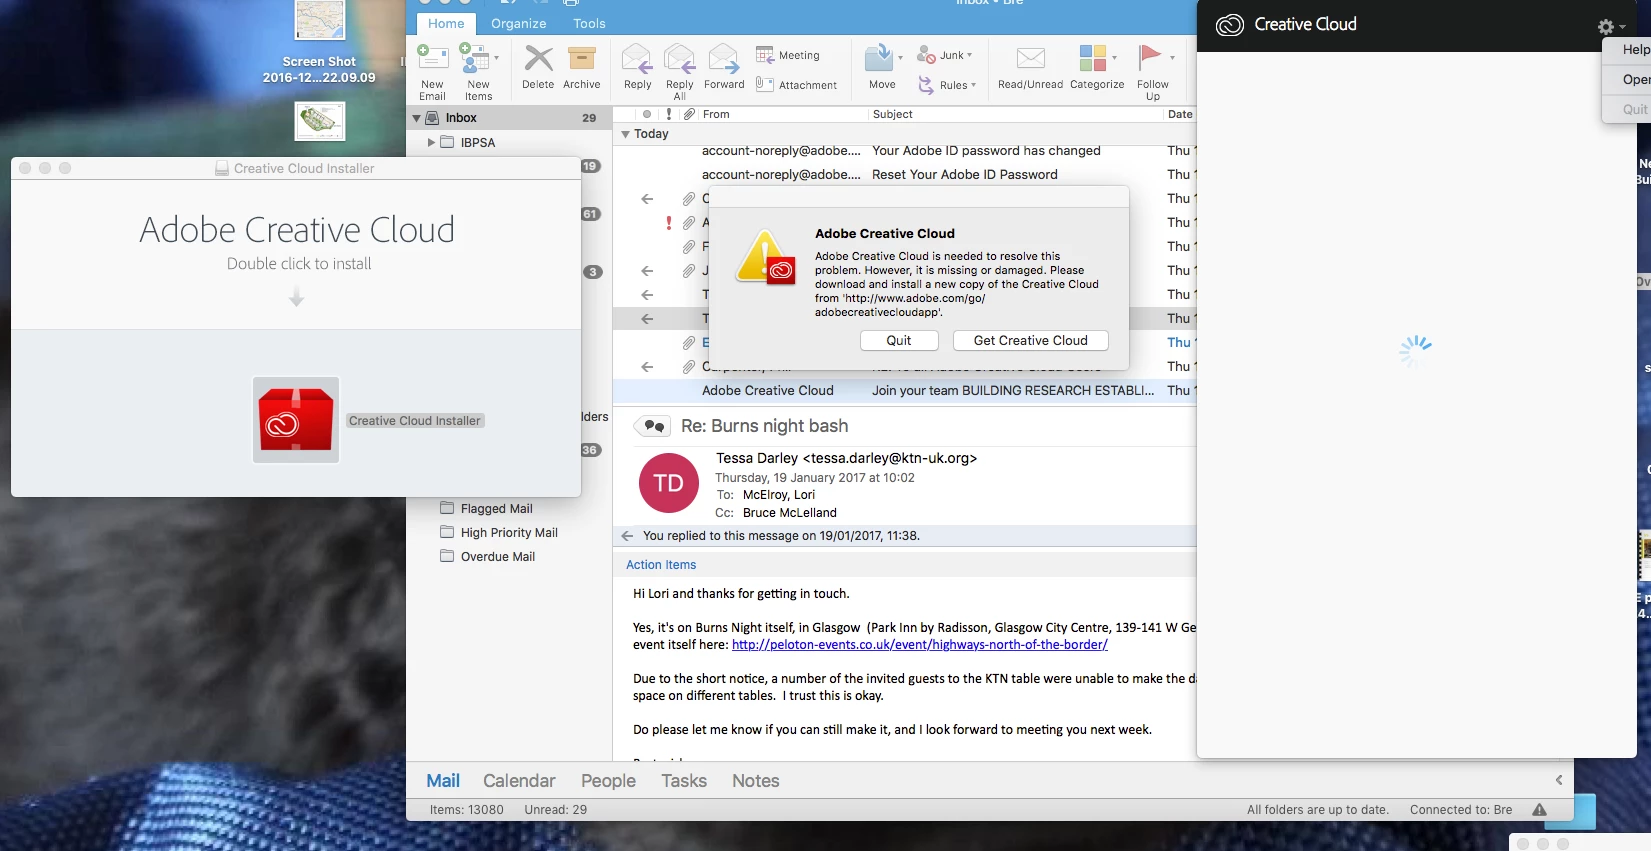This screenshot has height=851, width=1651.
Task: Open the Notes view
Action: tap(755, 781)
